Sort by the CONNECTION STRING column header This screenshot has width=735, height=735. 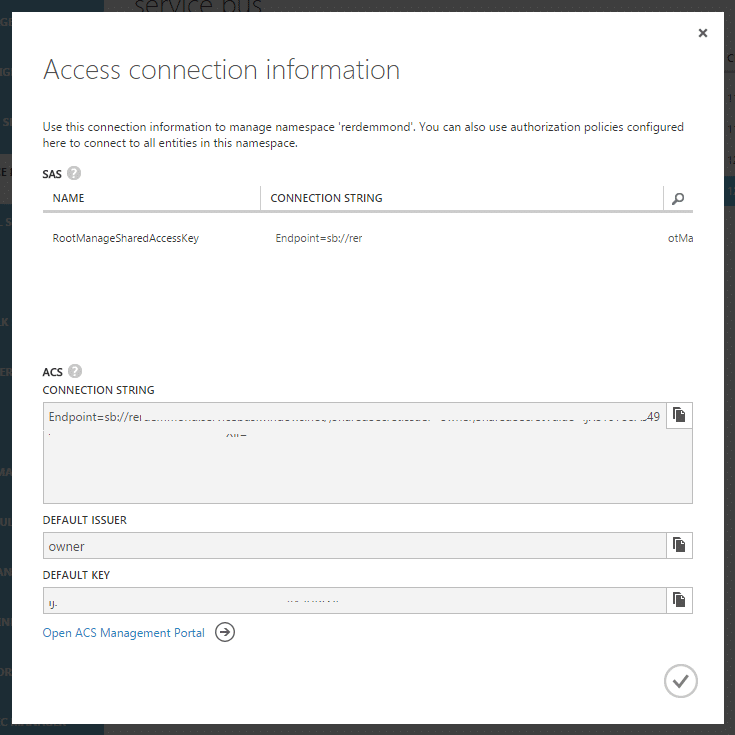coord(326,198)
